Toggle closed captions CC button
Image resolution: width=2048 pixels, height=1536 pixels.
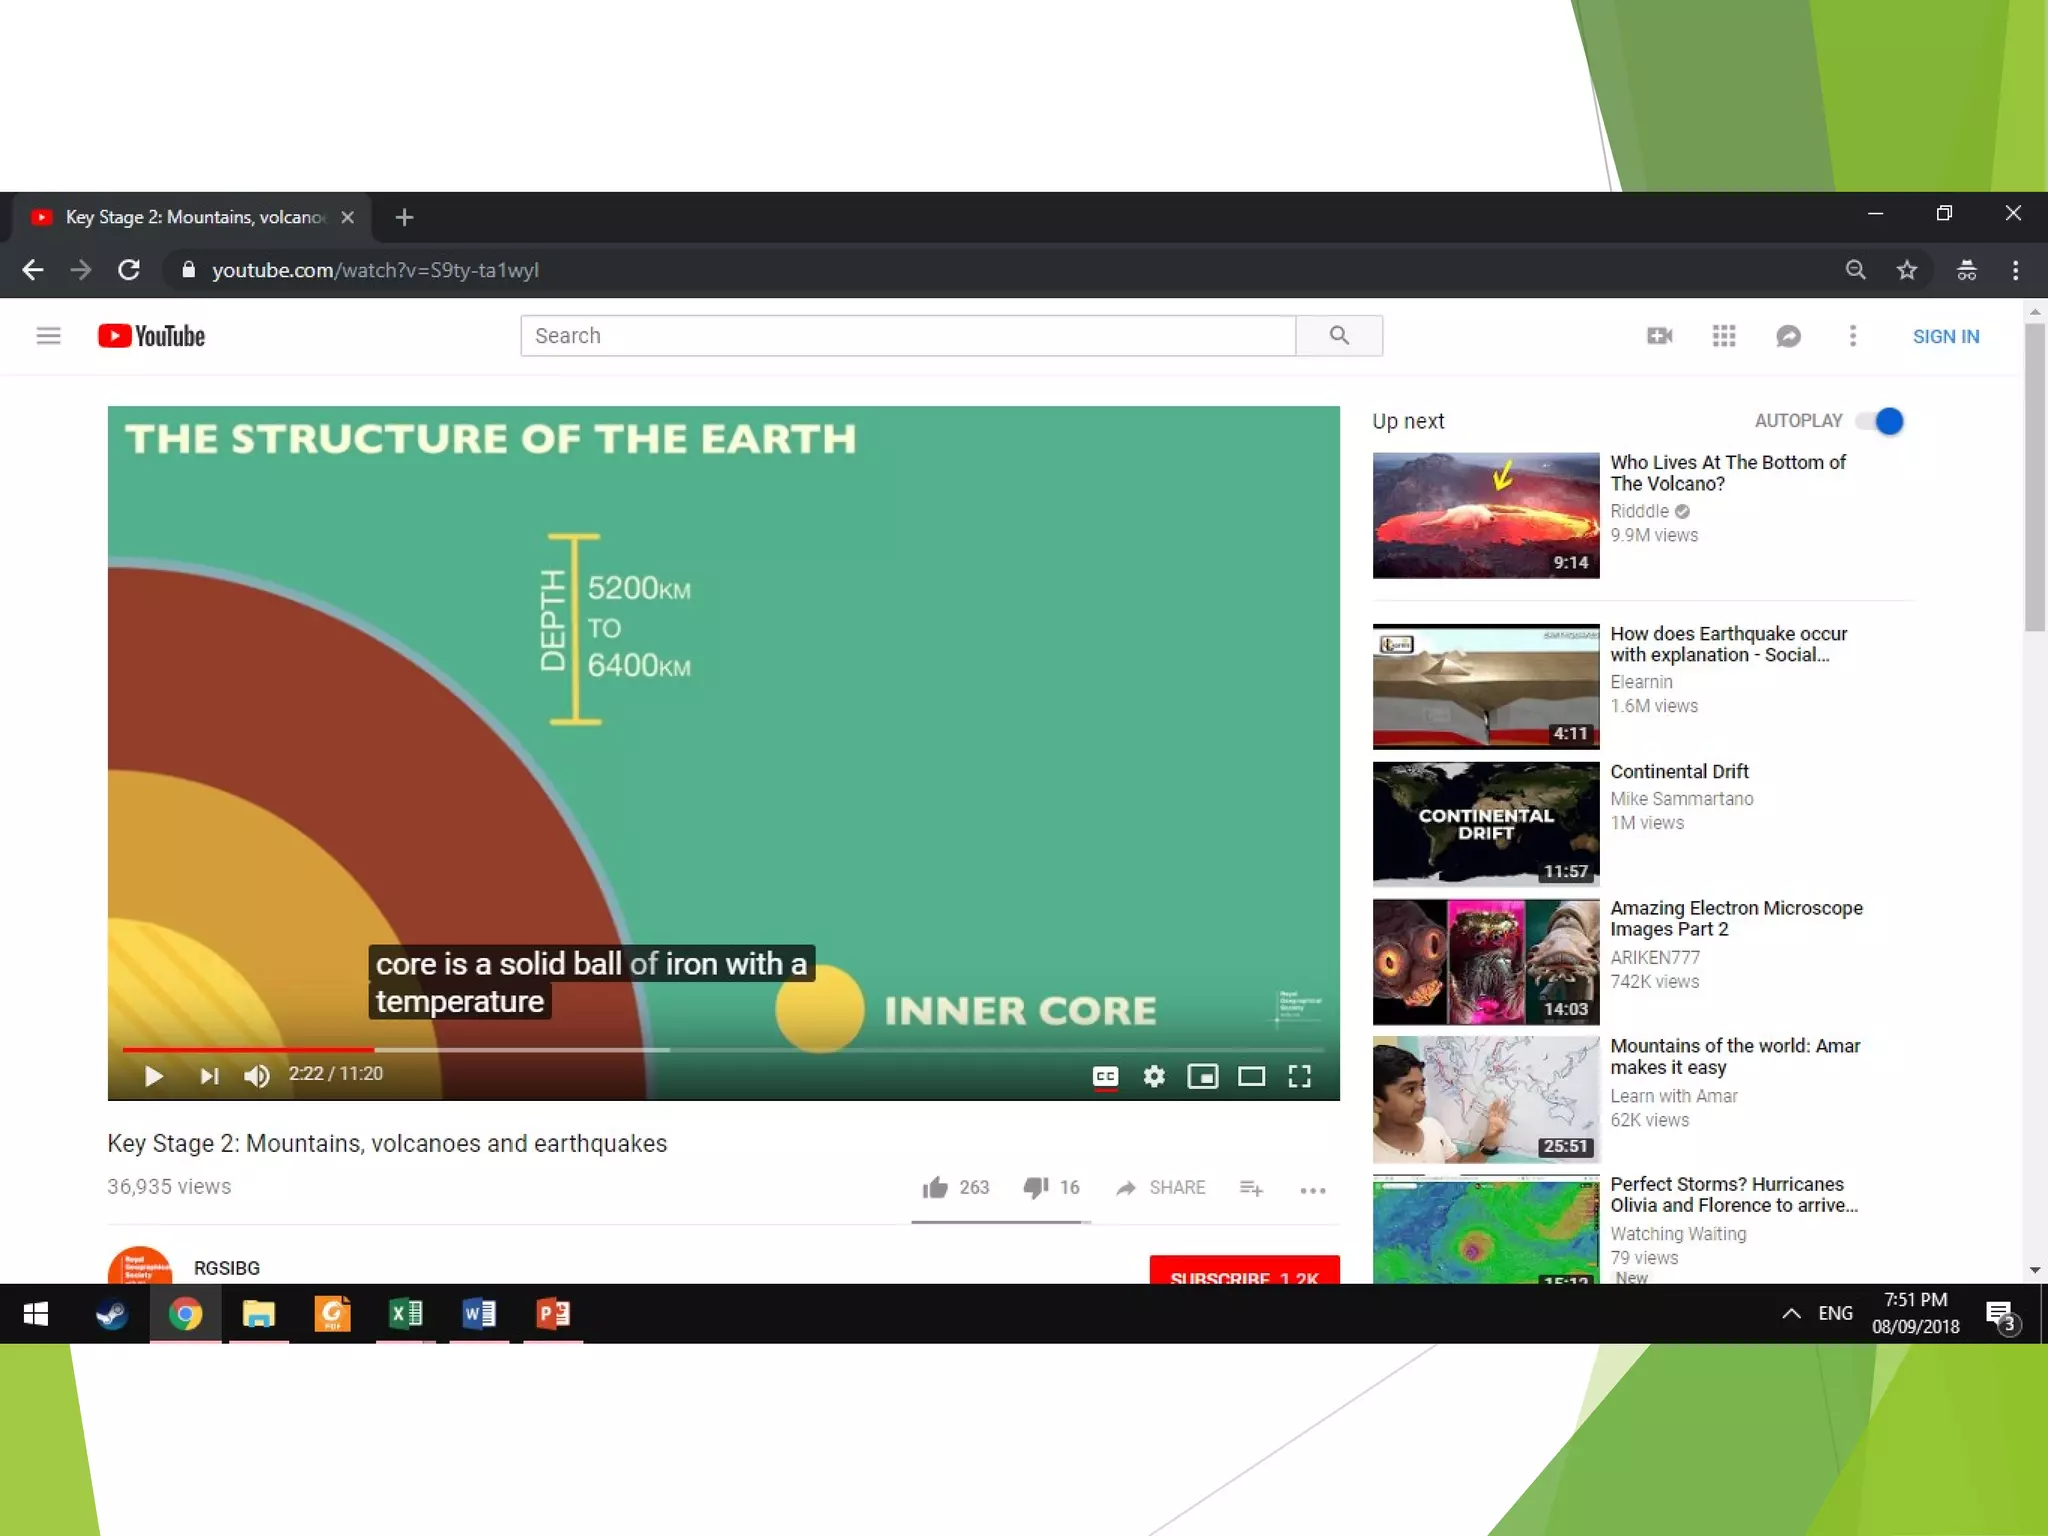pos(1105,1076)
